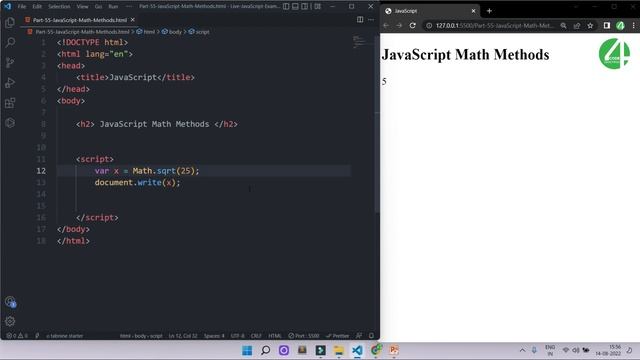Viewport: 640px width, 360px height.
Task: Close the JavaScript browser tab
Action: click(473, 11)
